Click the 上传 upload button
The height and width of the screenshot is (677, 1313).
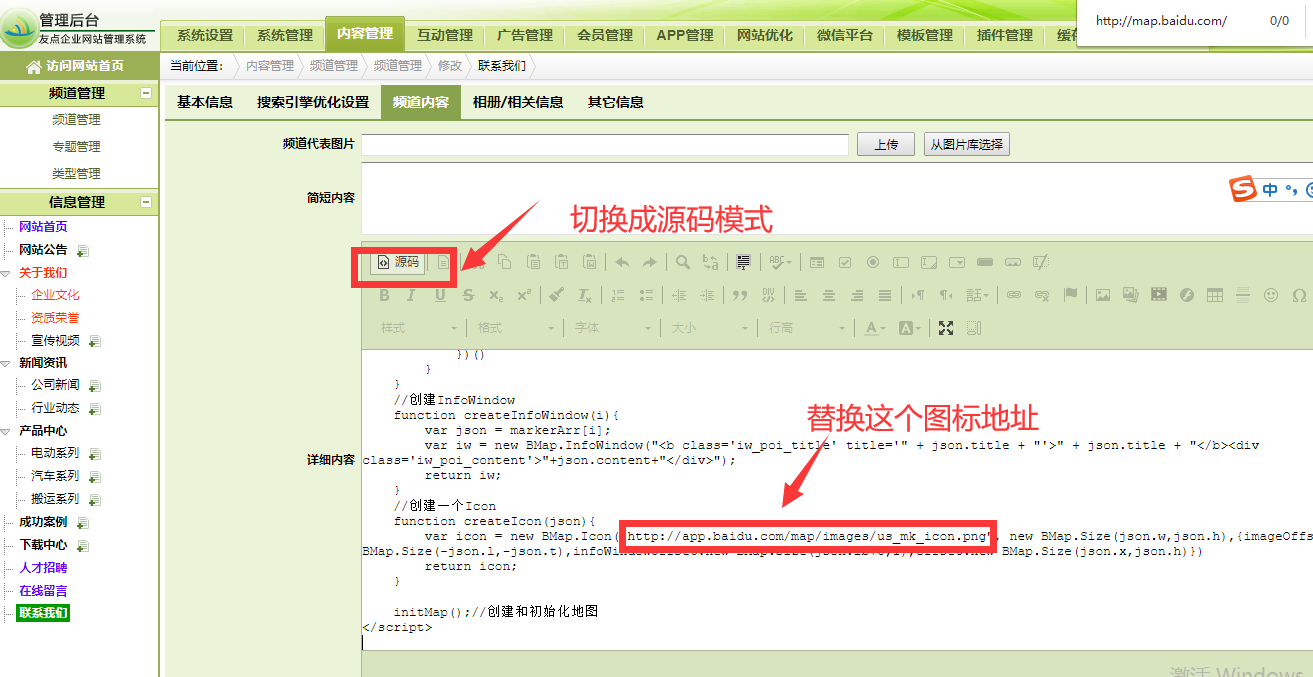pyautogui.click(x=886, y=145)
